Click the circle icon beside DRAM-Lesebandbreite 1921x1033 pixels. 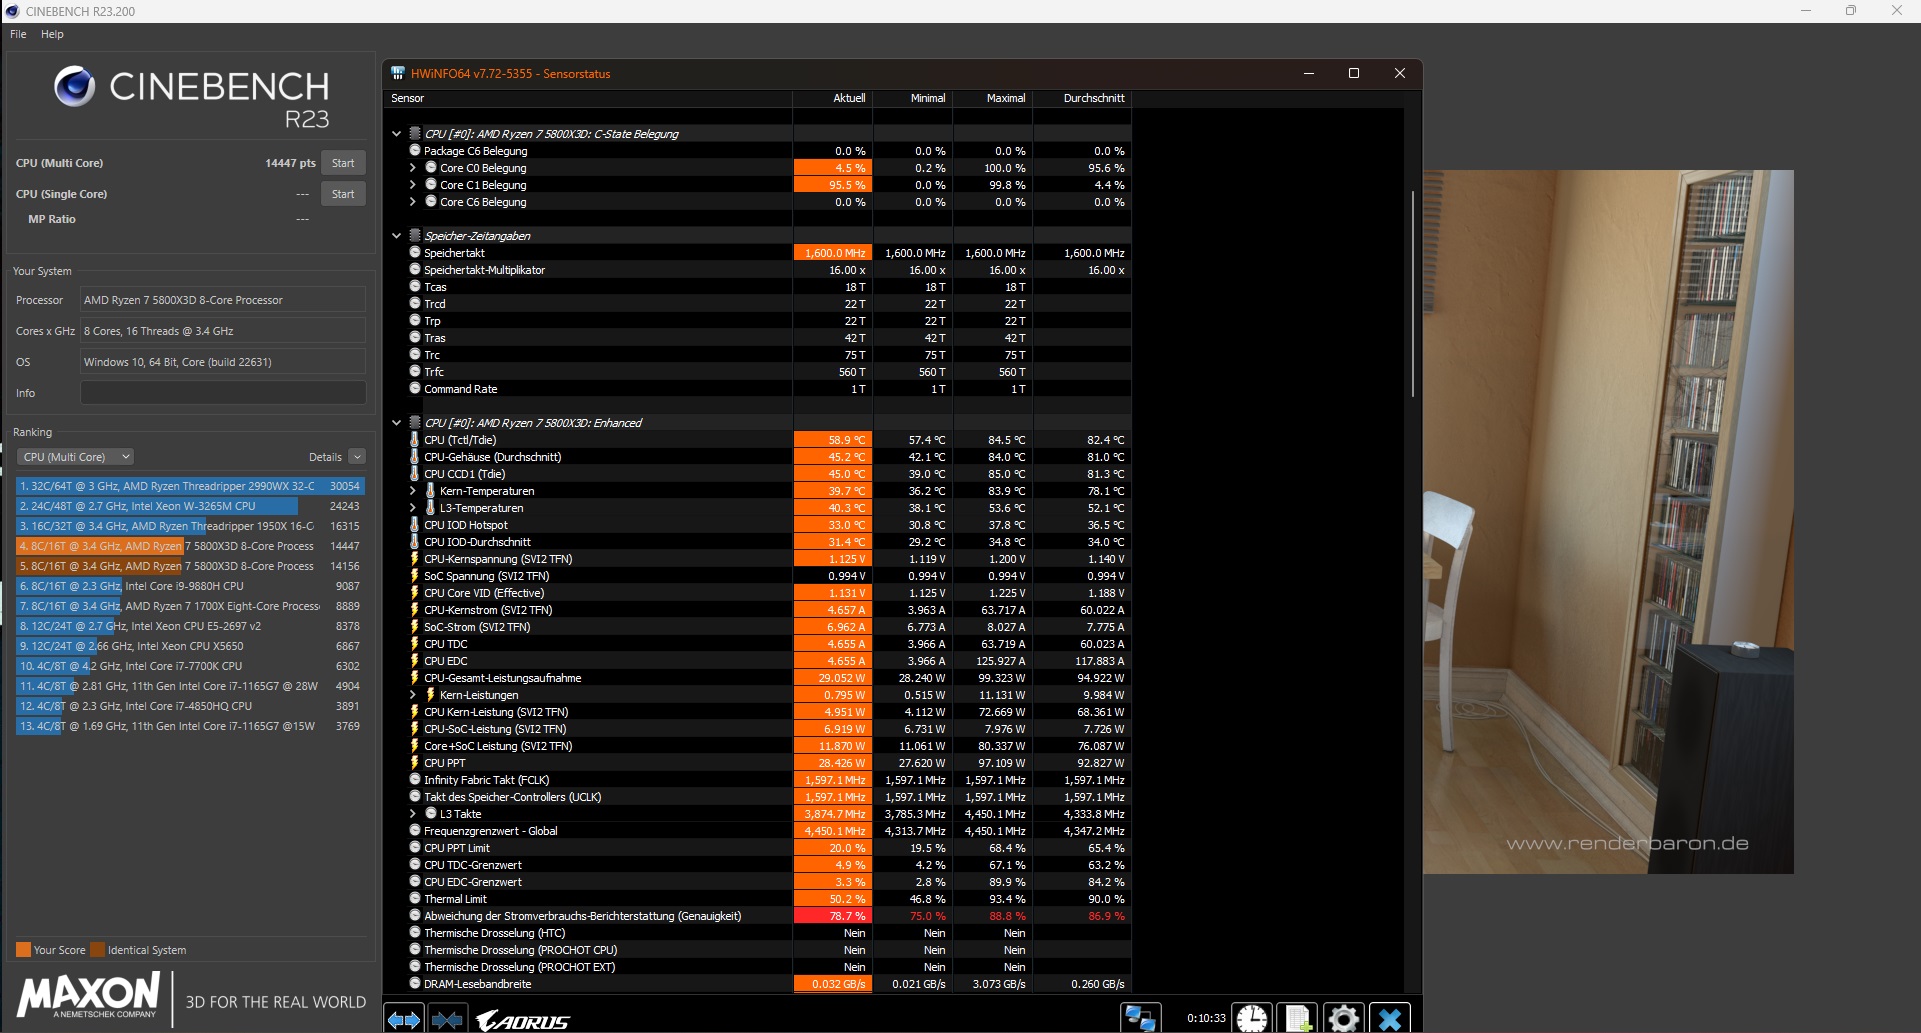(414, 984)
